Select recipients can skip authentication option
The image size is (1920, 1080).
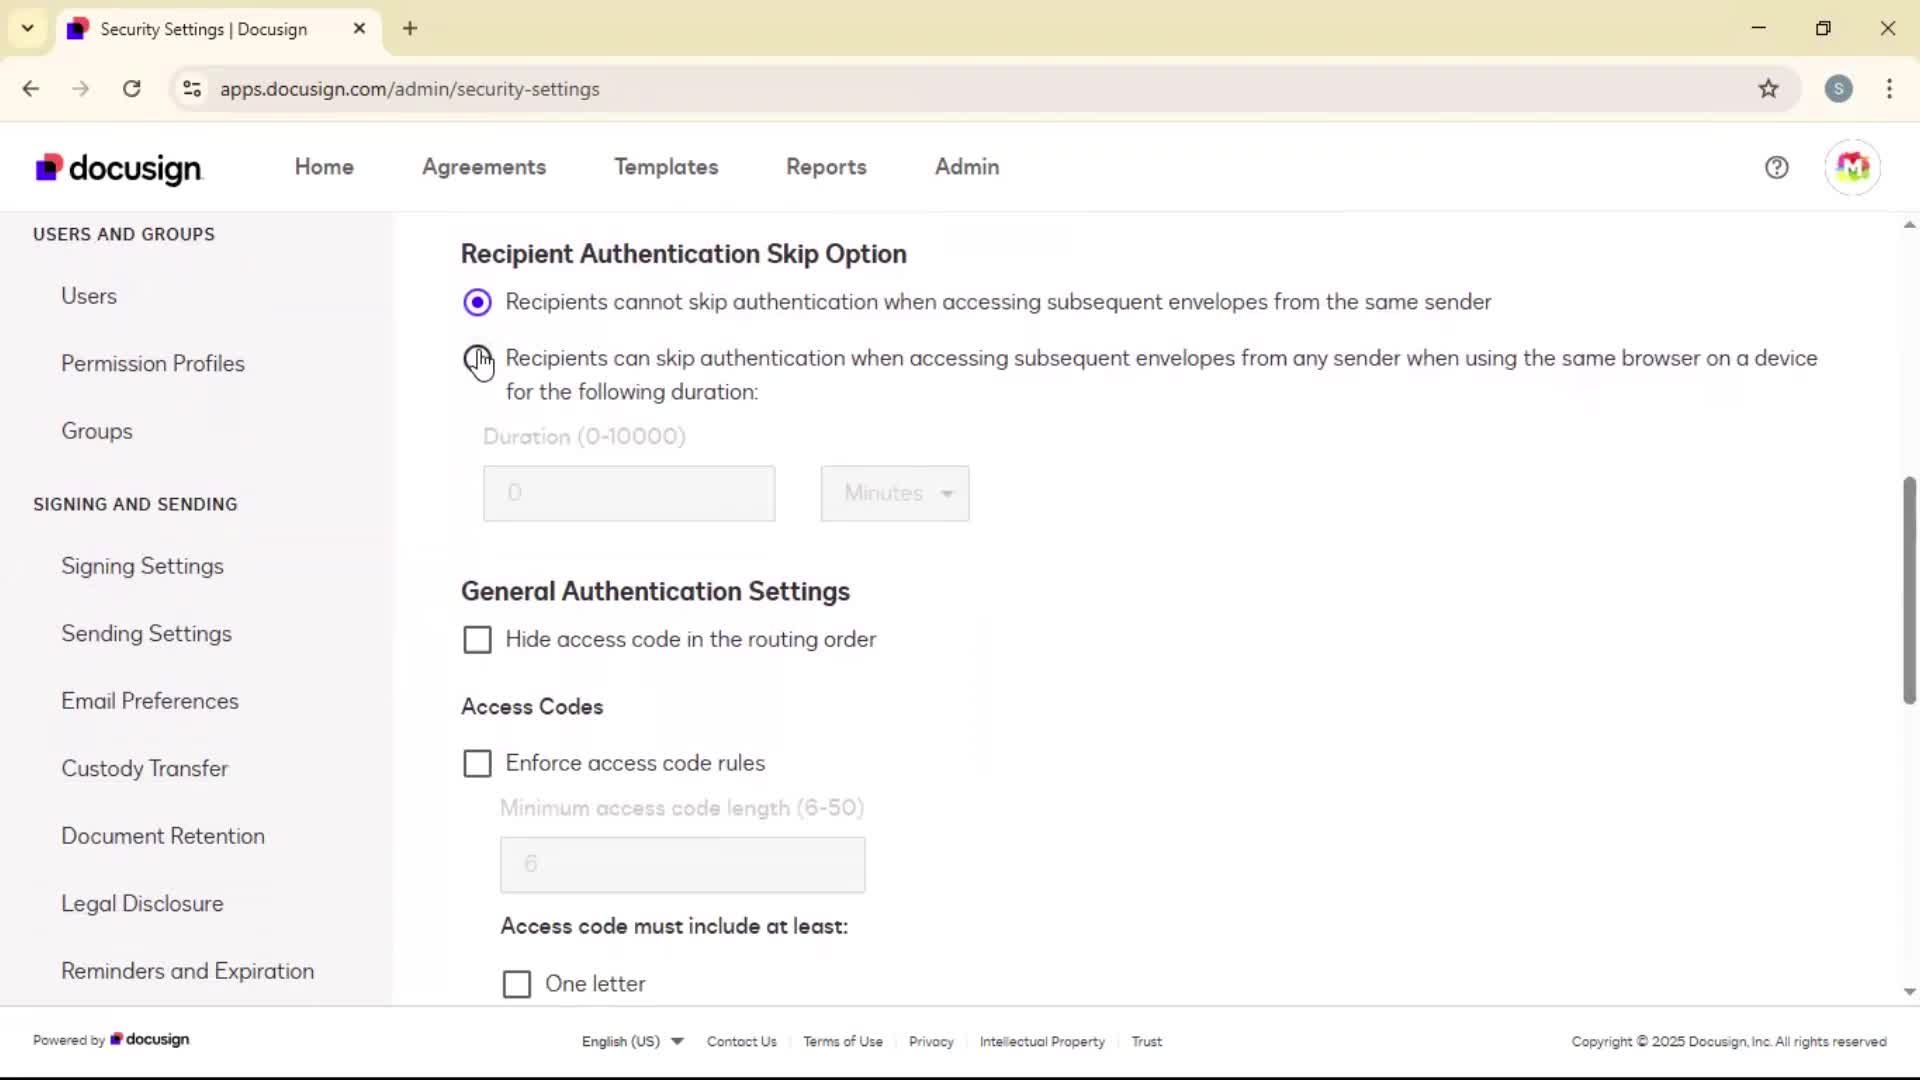point(477,359)
